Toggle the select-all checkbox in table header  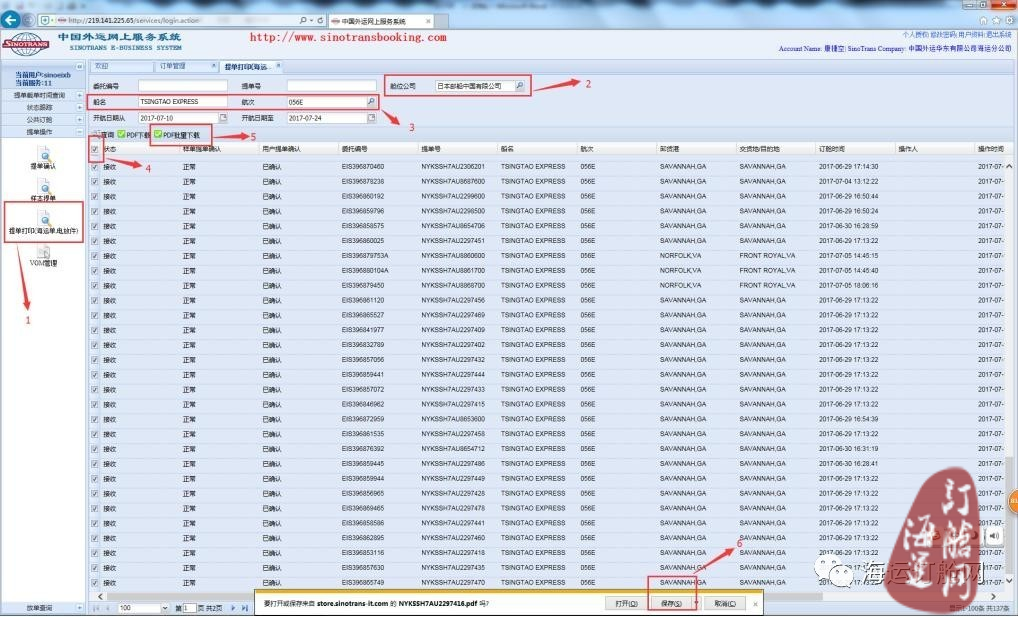tap(95, 149)
